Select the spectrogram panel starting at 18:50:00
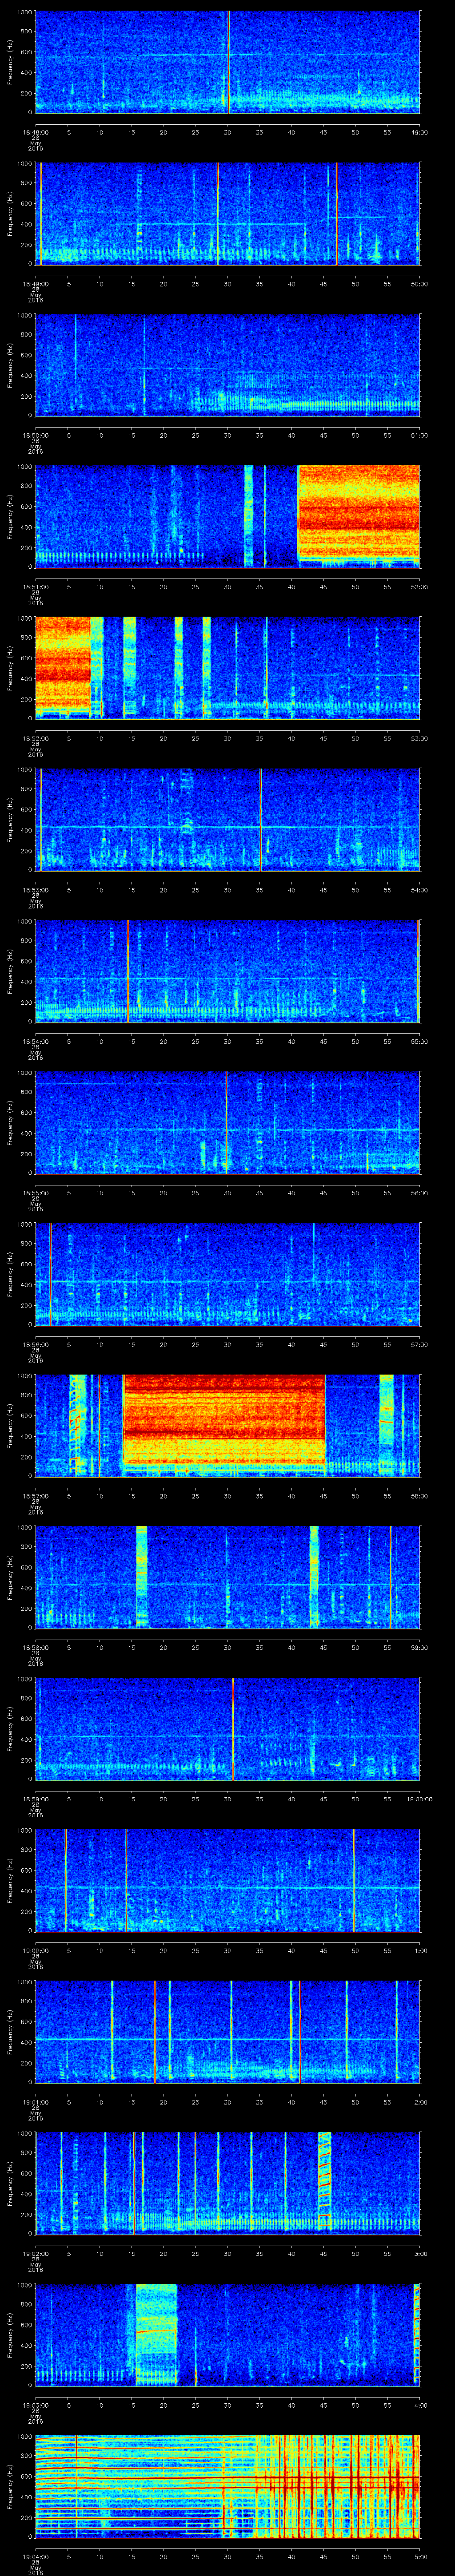The width and height of the screenshot is (455, 2576). point(227,365)
